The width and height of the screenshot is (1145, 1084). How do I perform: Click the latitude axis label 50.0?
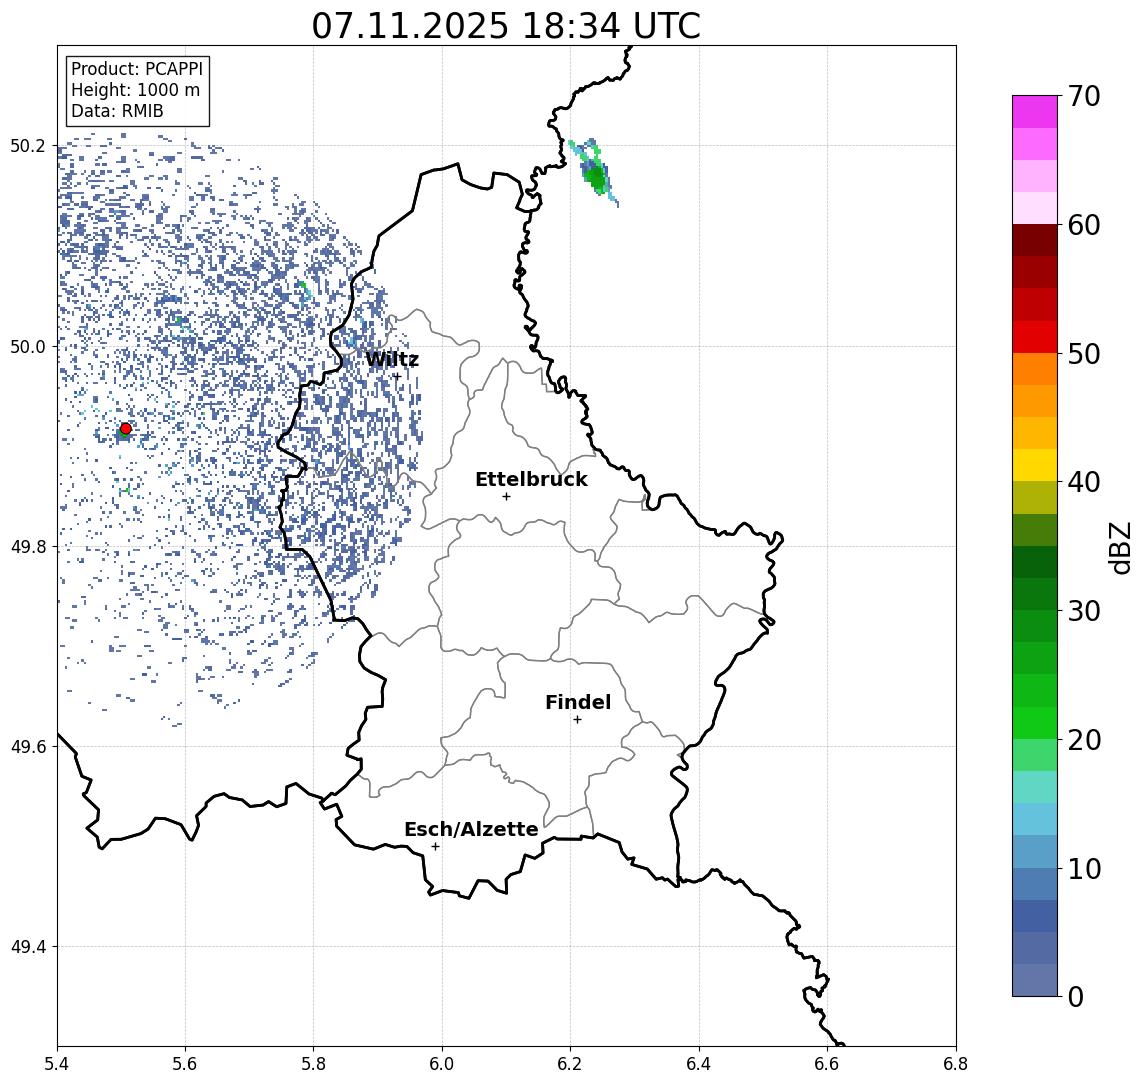click(x=27, y=346)
